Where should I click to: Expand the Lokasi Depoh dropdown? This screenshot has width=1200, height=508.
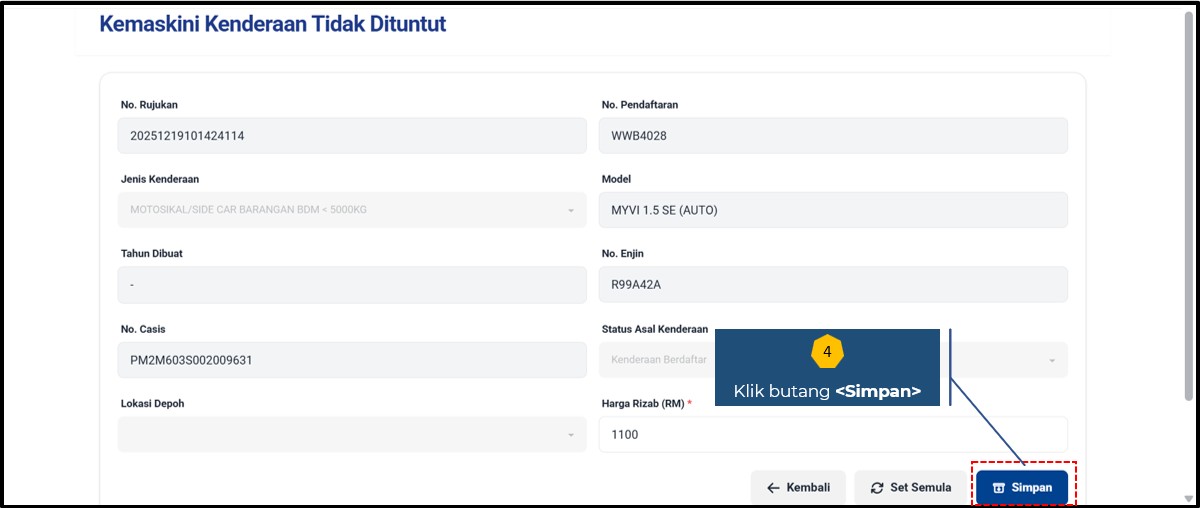570,435
